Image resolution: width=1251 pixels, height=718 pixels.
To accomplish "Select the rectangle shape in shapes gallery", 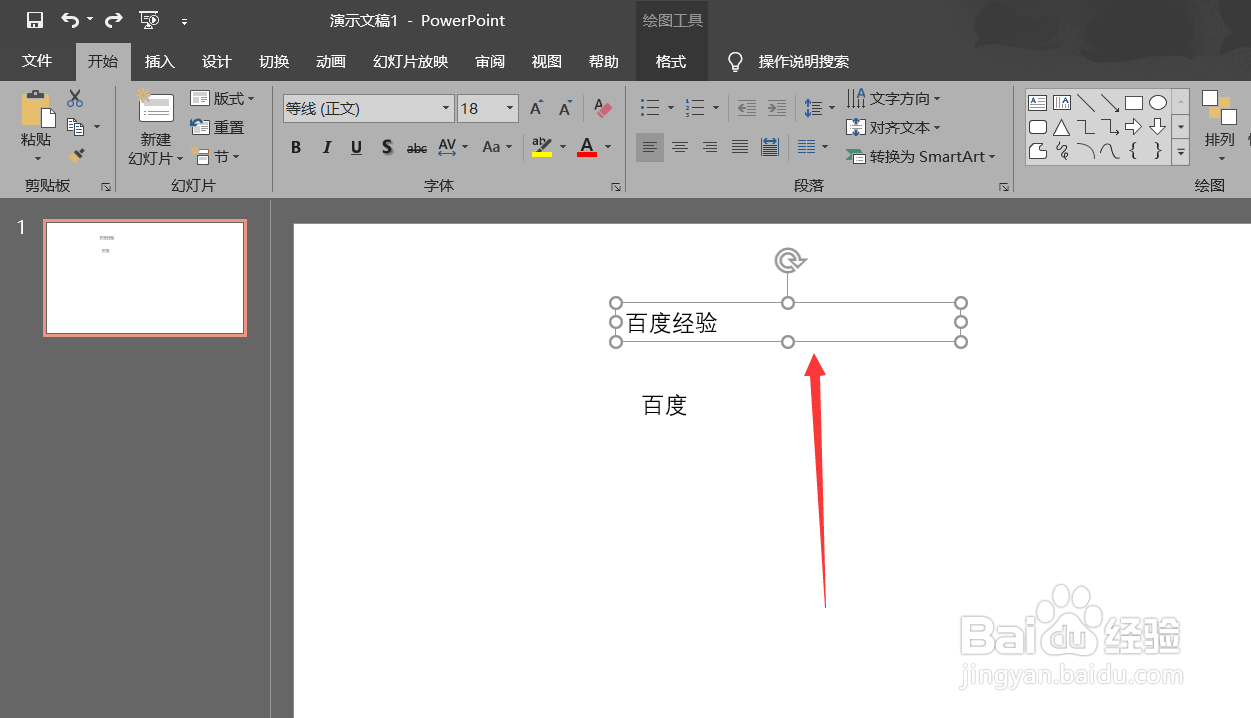I will (x=1134, y=102).
